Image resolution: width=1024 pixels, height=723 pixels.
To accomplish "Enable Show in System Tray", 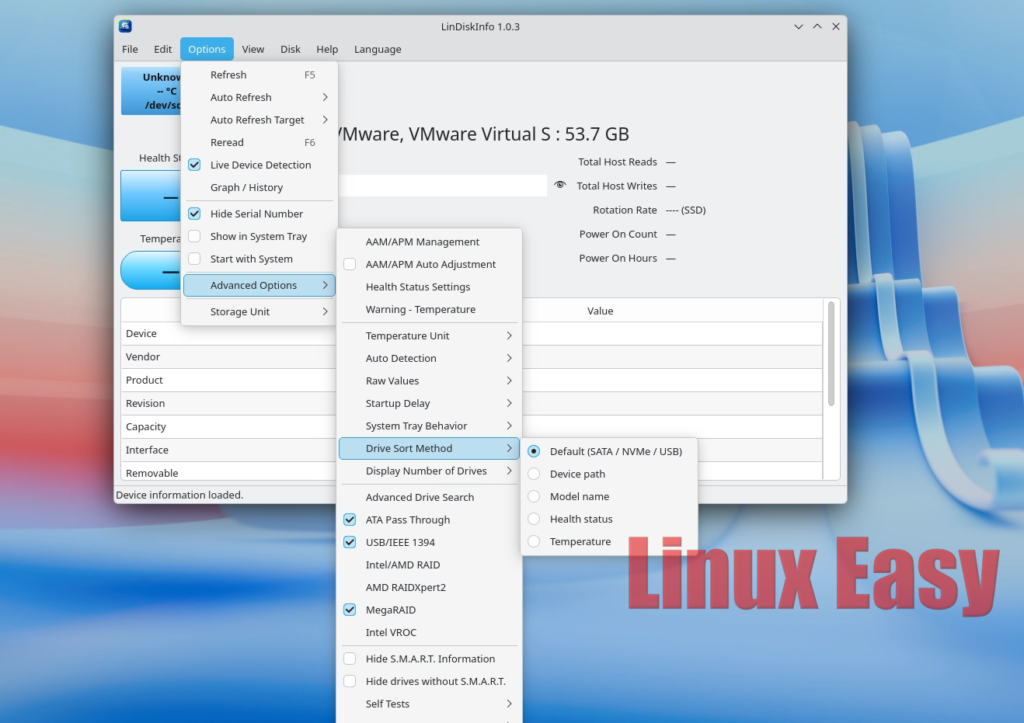I will tap(194, 236).
